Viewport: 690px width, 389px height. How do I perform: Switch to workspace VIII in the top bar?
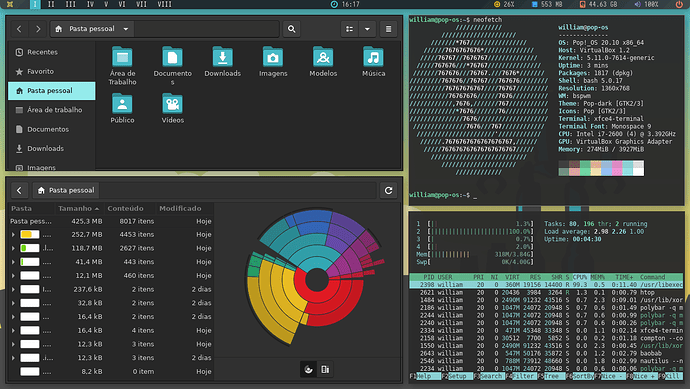coord(165,4)
